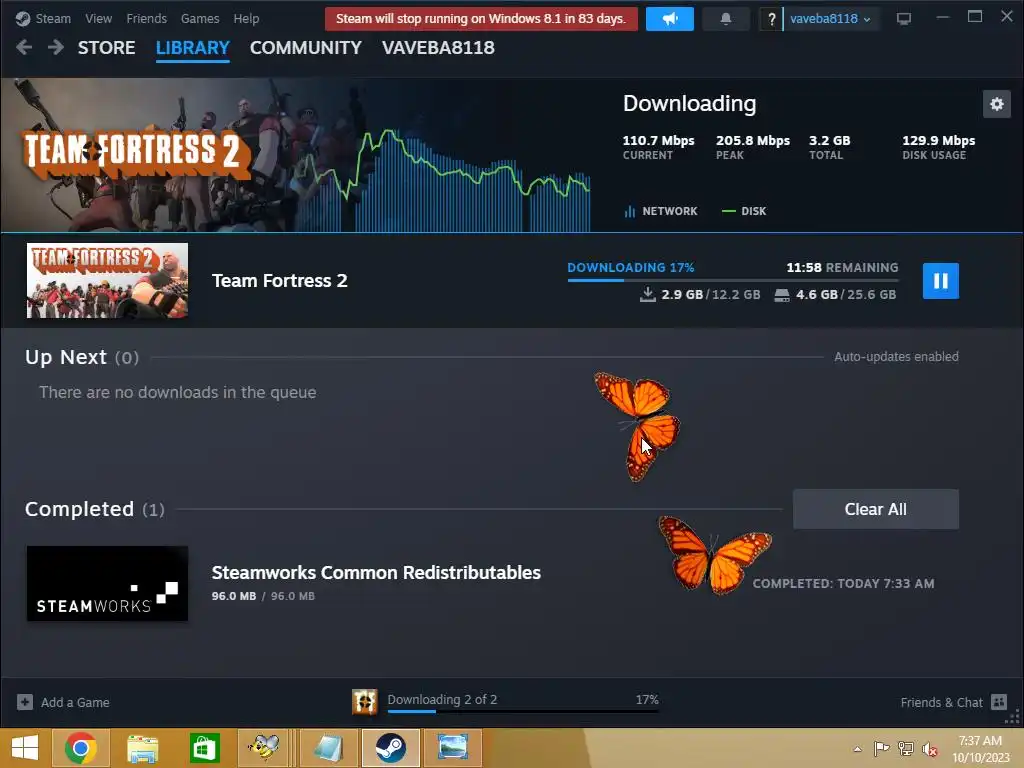Open the question mark help icon
1024x768 pixels.
point(771,19)
